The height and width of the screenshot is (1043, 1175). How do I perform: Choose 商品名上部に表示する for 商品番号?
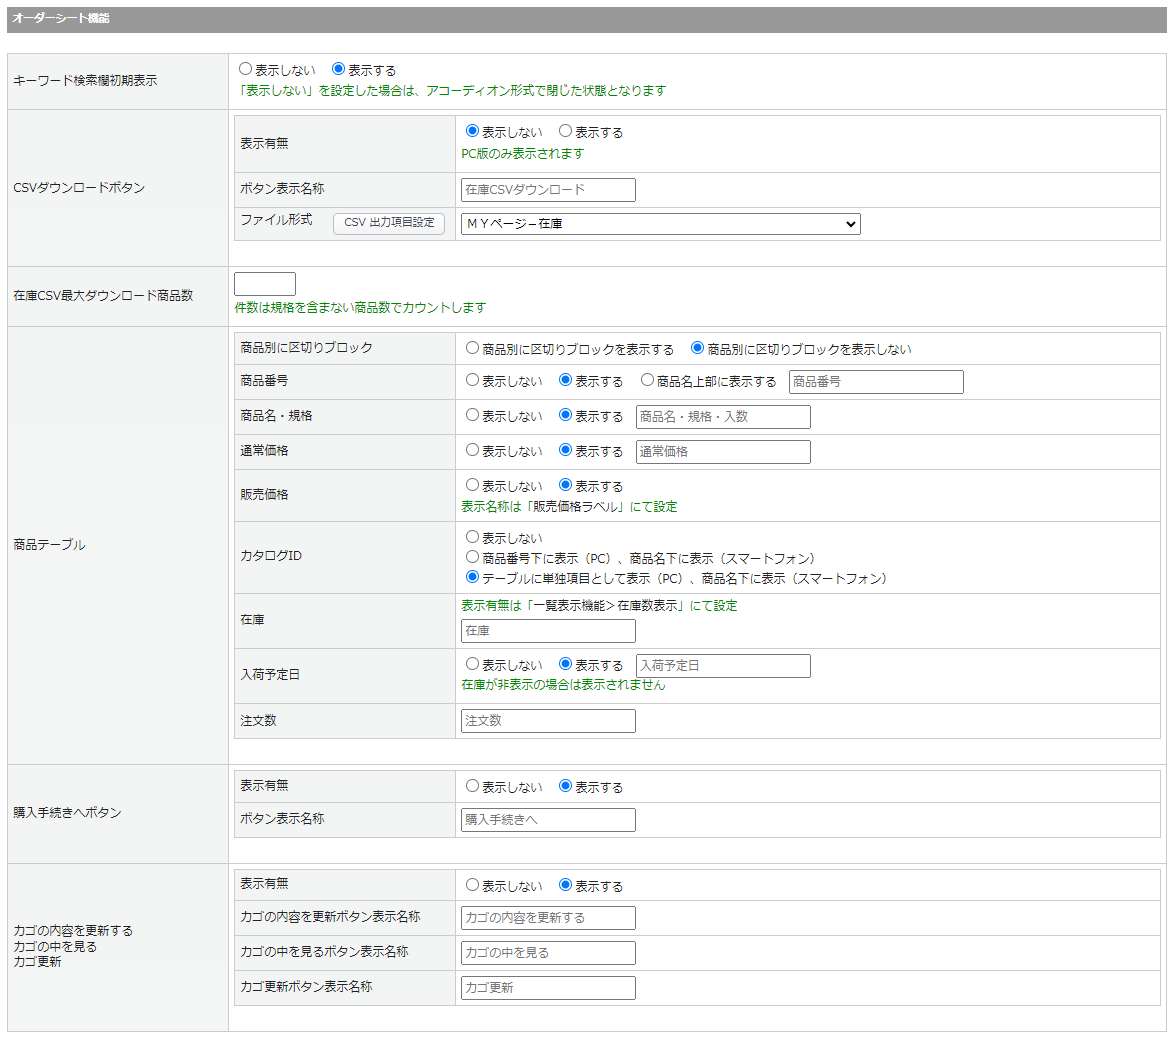pyautogui.click(x=647, y=381)
